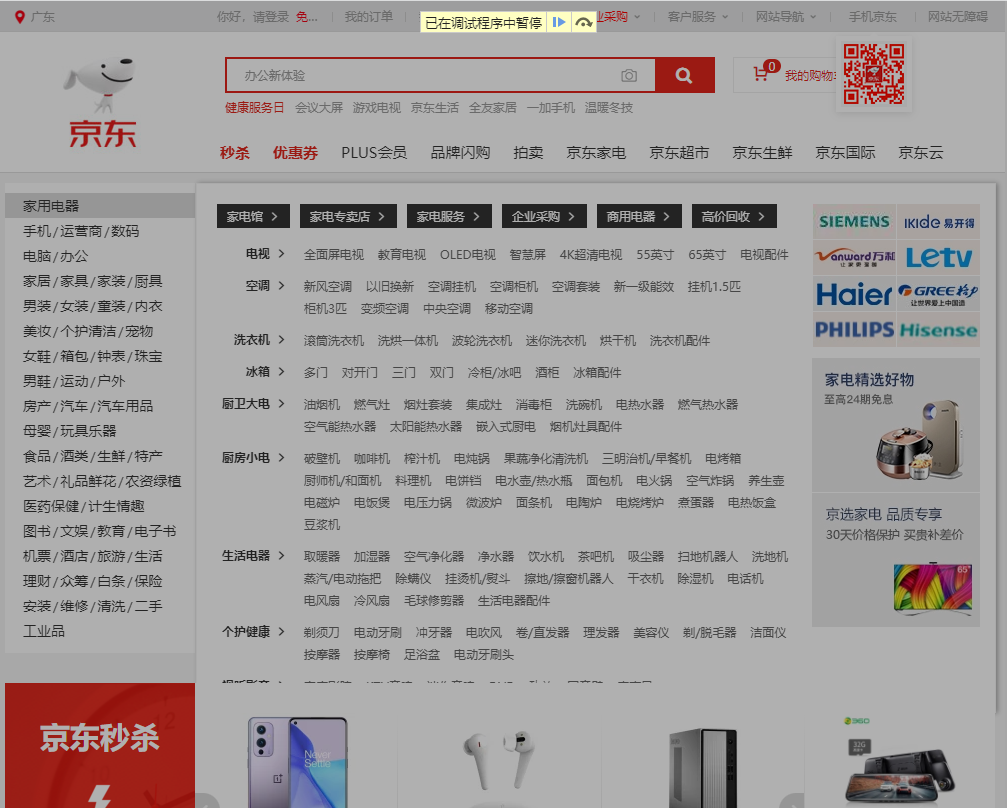Go to the 京东家电 navigation tab
This screenshot has width=1007, height=808.
pos(596,153)
